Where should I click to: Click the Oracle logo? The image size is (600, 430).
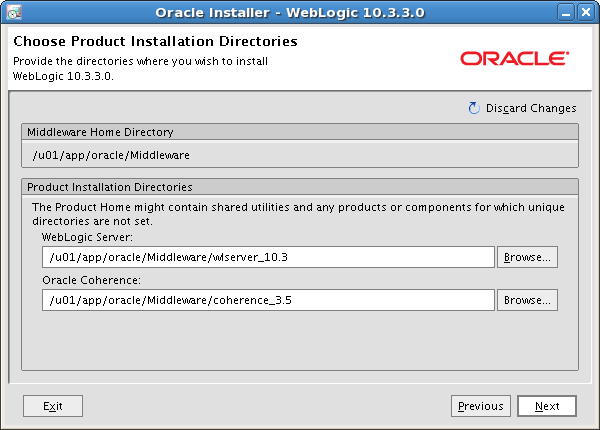(514, 58)
